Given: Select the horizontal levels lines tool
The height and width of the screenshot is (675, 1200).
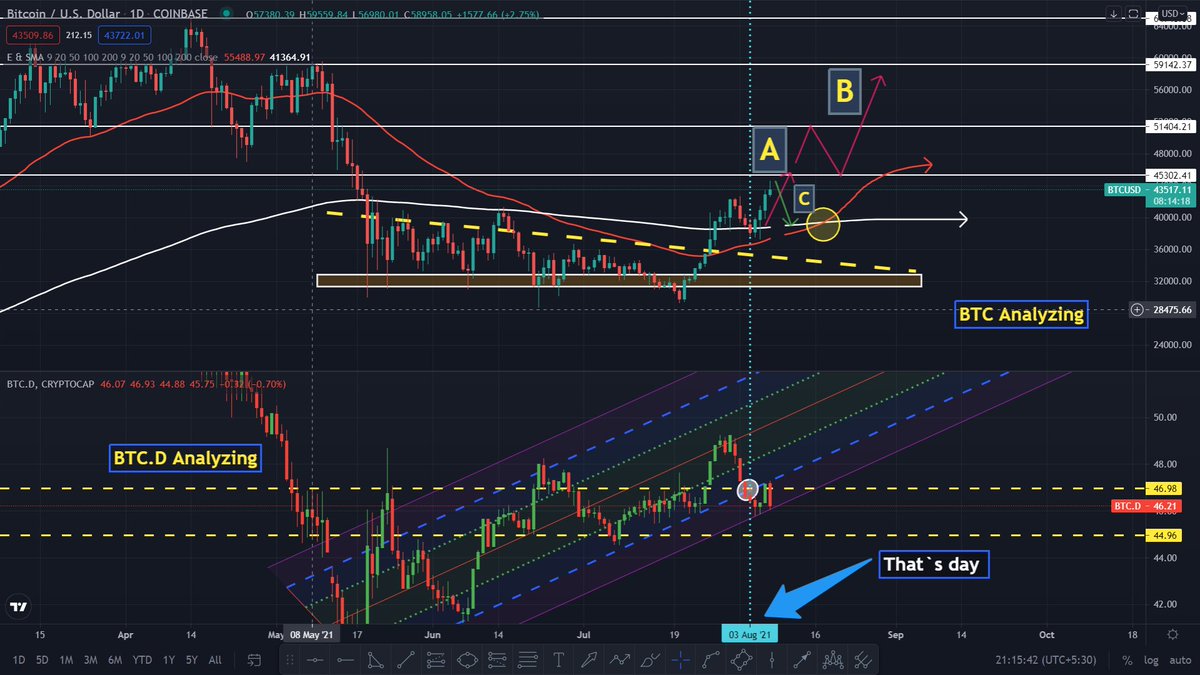Looking at the screenshot, I should click(527, 660).
